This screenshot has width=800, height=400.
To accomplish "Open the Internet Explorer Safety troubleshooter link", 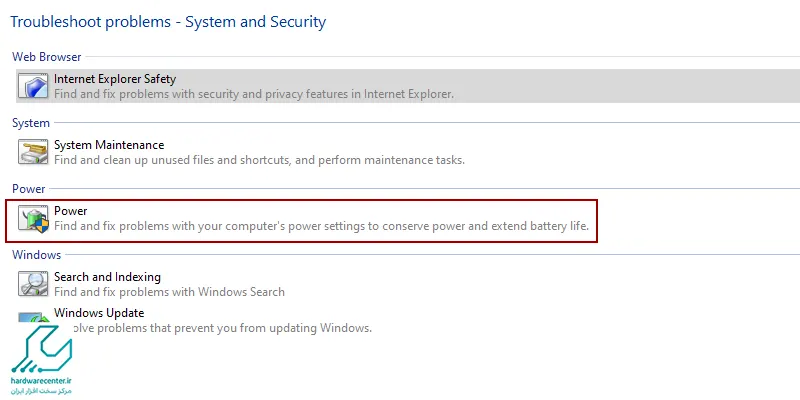I will coord(115,79).
